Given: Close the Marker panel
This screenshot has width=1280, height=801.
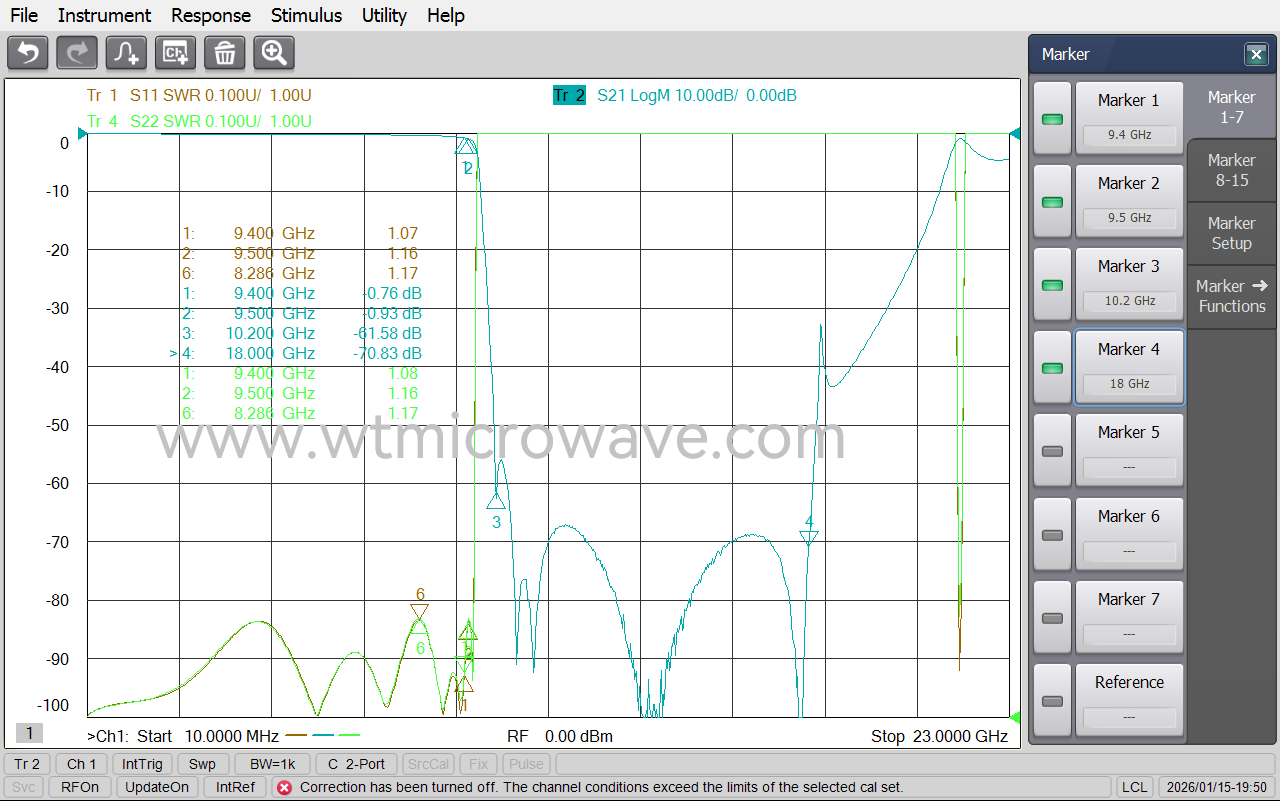Looking at the screenshot, I should [x=1255, y=54].
